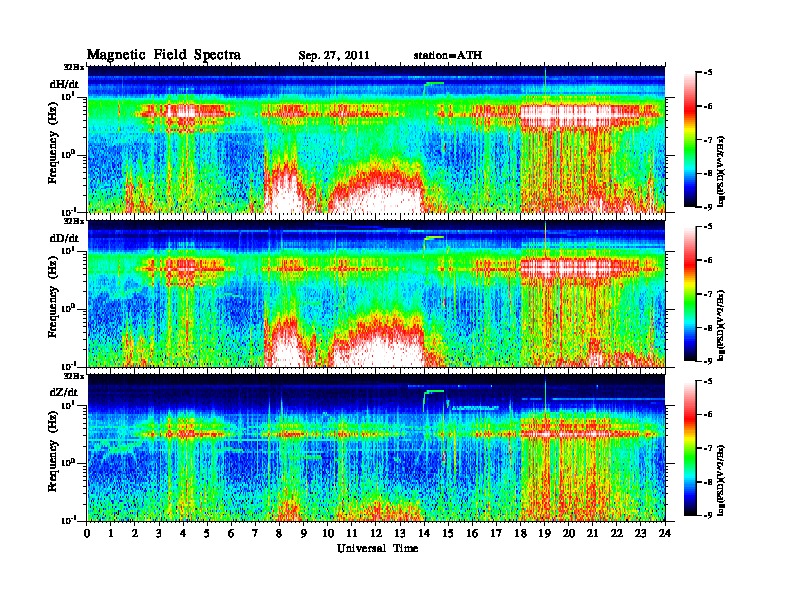Click the "Magnetic Field Spectra" title
The height and width of the screenshot is (612, 792).
164,55
